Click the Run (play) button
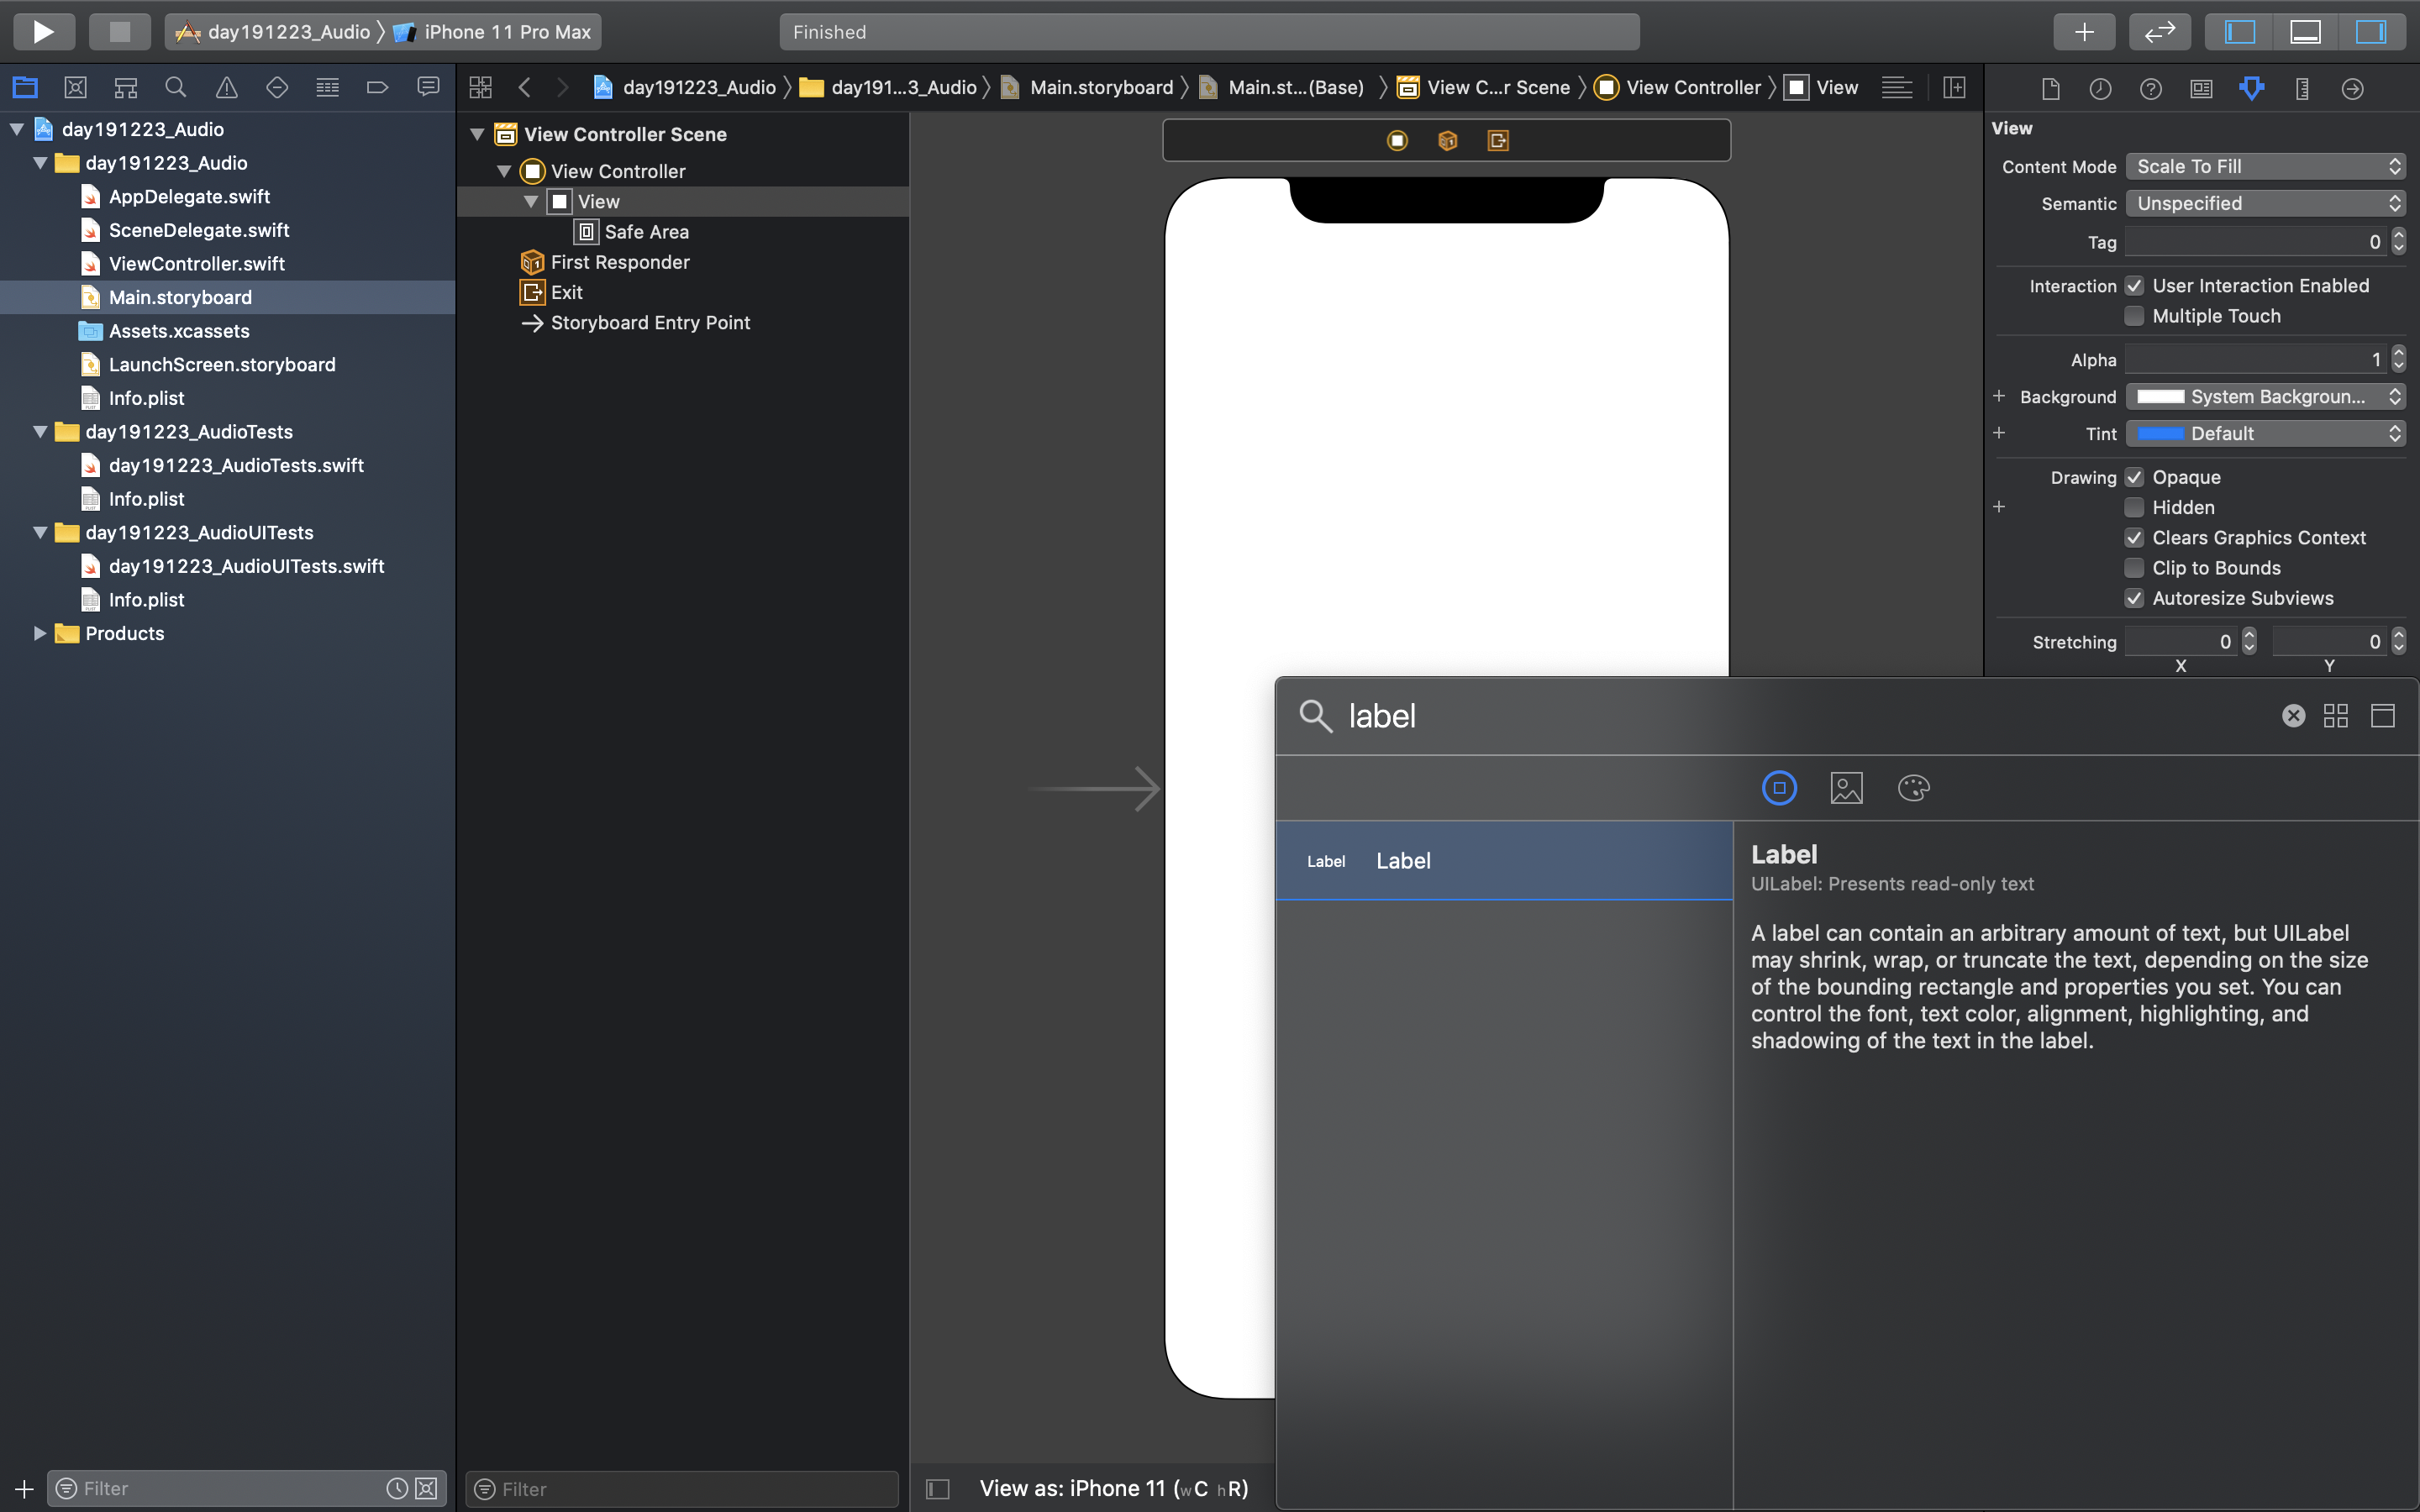Image resolution: width=2420 pixels, height=1512 pixels. [43, 32]
